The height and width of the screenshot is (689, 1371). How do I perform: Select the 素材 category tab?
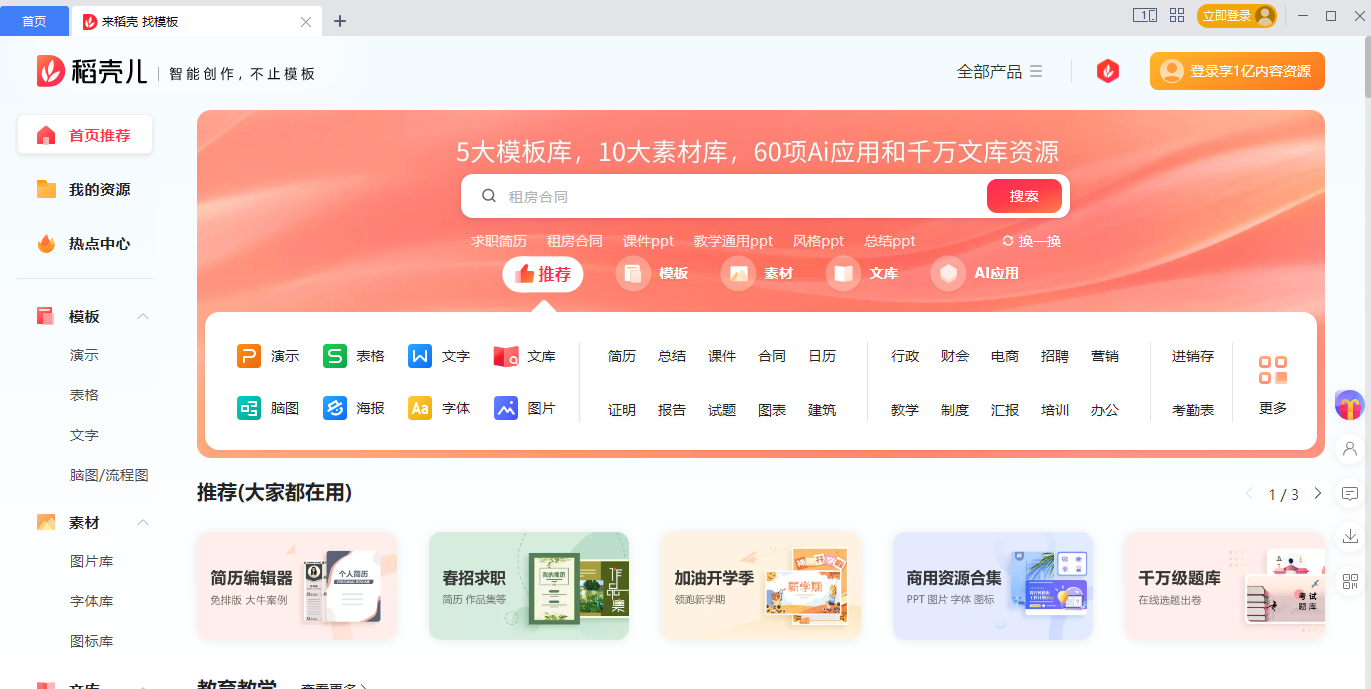point(757,273)
